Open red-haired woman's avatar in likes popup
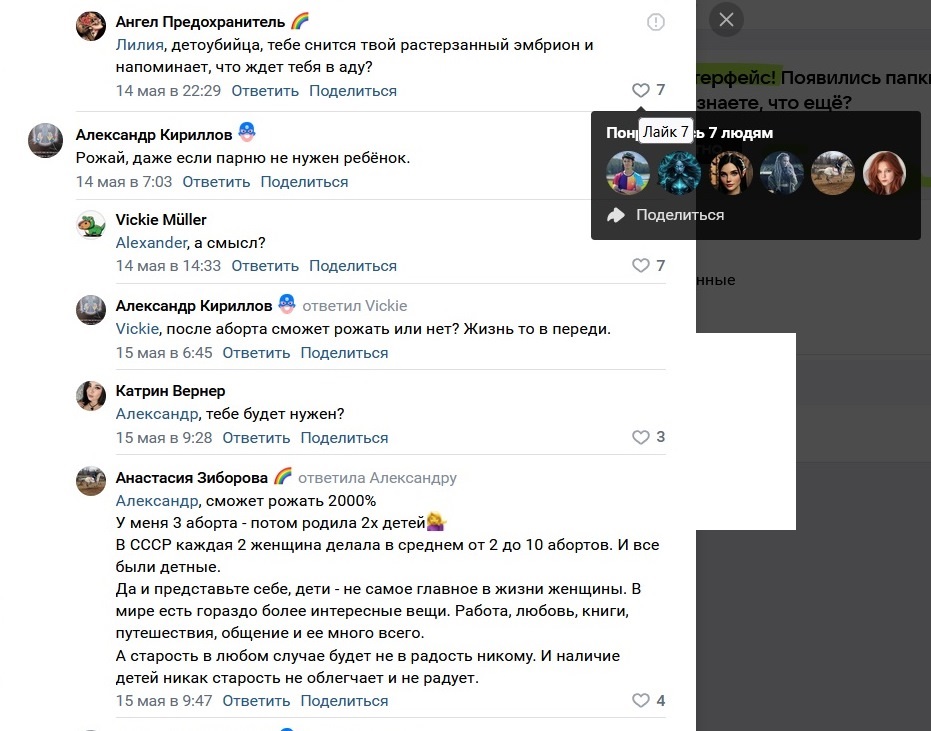931x731 pixels. [884, 173]
